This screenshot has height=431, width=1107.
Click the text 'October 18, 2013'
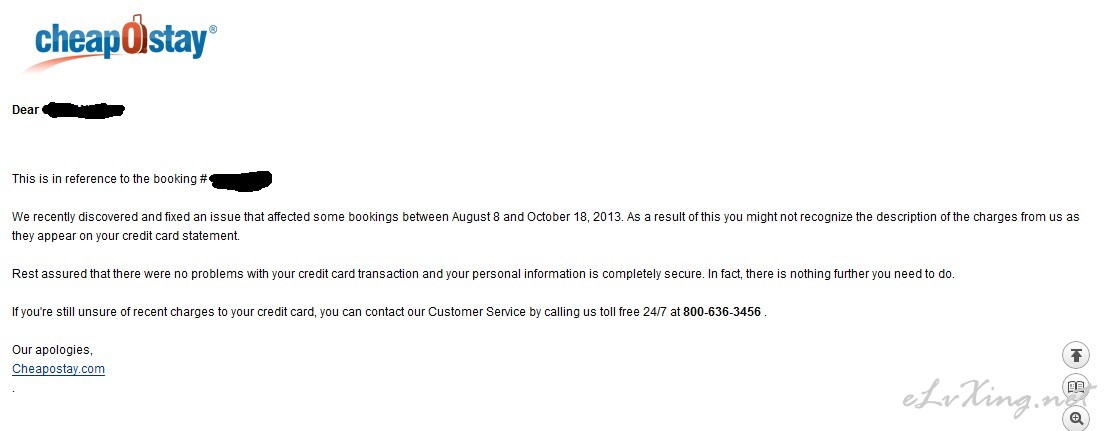point(575,217)
